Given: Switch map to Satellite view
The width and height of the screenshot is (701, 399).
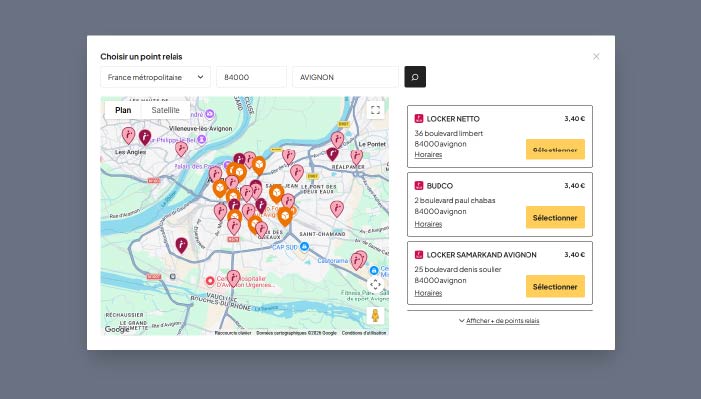Looking at the screenshot, I should 165,110.
